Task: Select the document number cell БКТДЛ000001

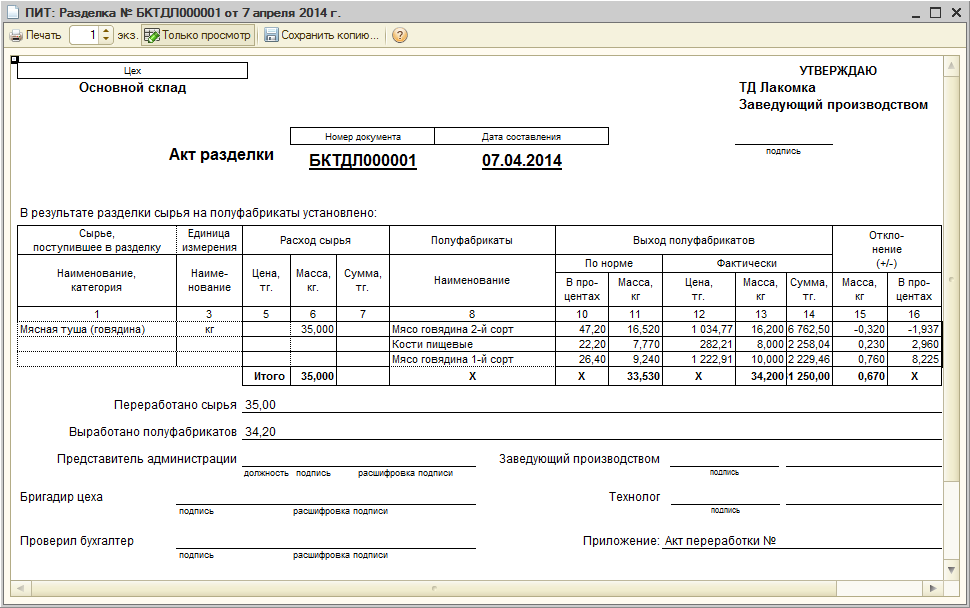Action: [362, 160]
